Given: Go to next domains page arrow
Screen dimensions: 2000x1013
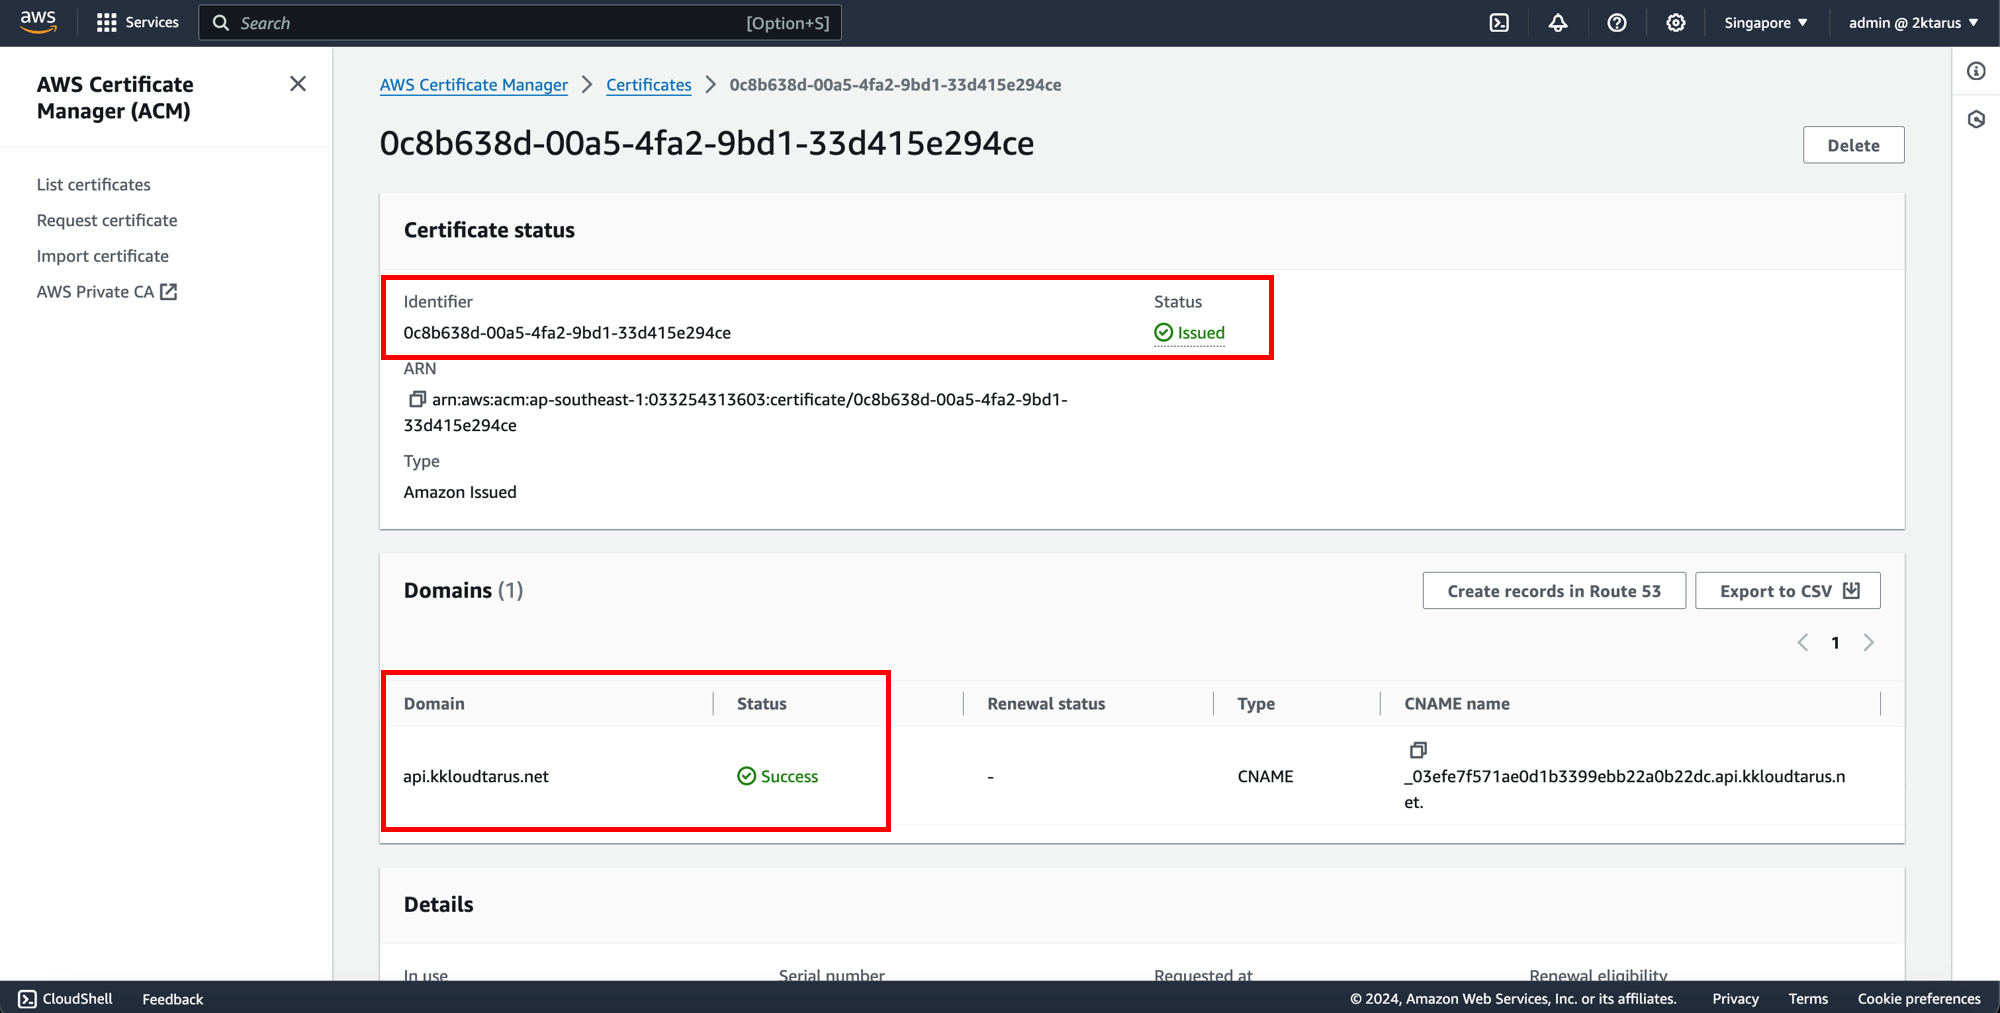Looking at the screenshot, I should (1868, 643).
